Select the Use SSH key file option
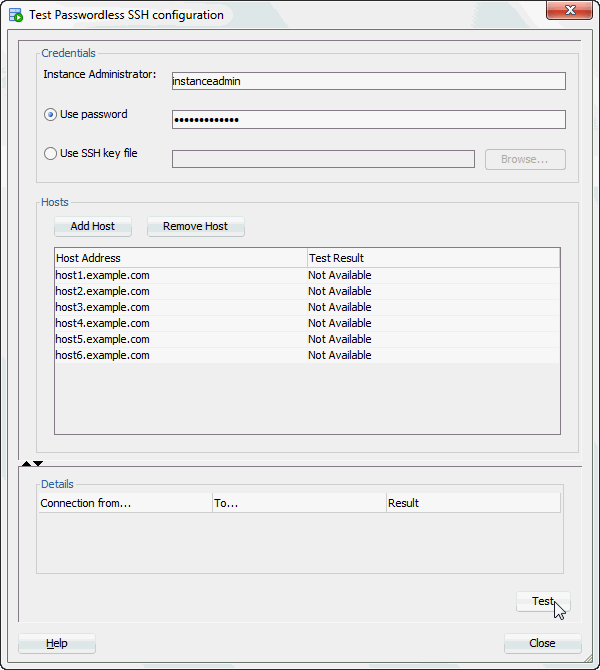 [50, 153]
